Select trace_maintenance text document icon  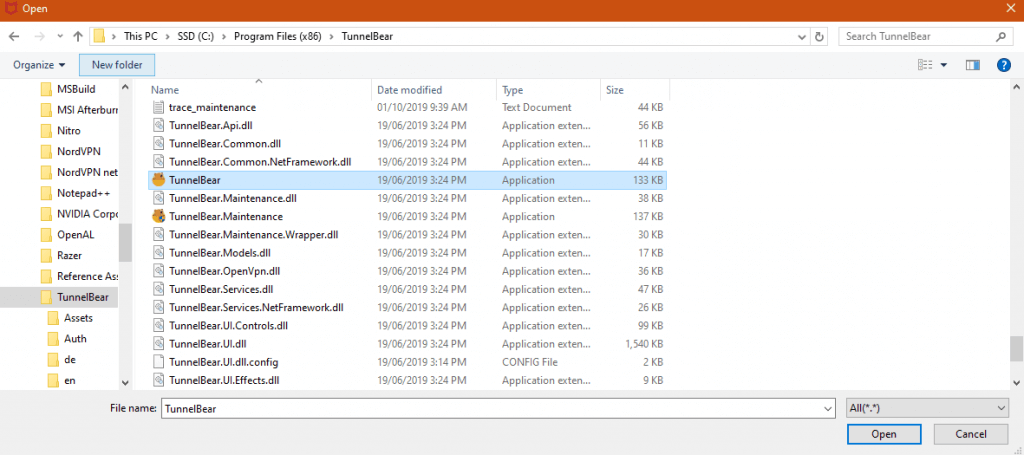coord(158,107)
